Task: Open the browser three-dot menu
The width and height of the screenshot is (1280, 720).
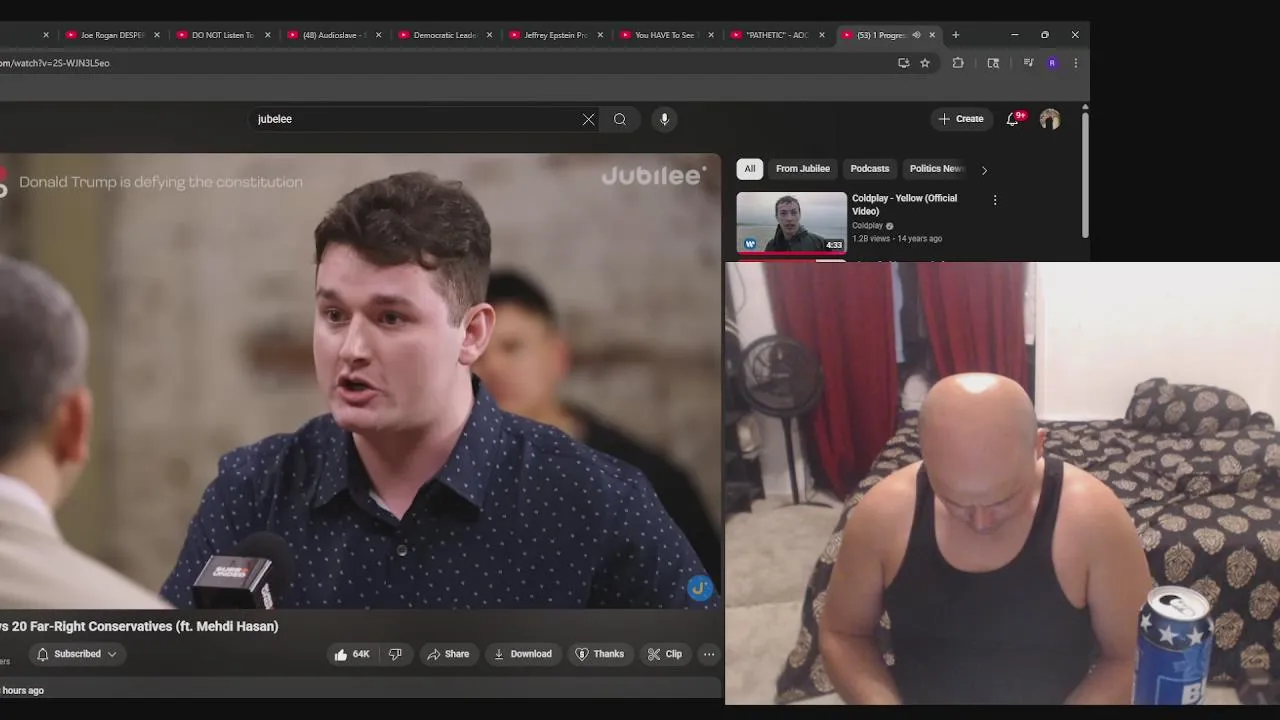Action: click(x=1075, y=63)
